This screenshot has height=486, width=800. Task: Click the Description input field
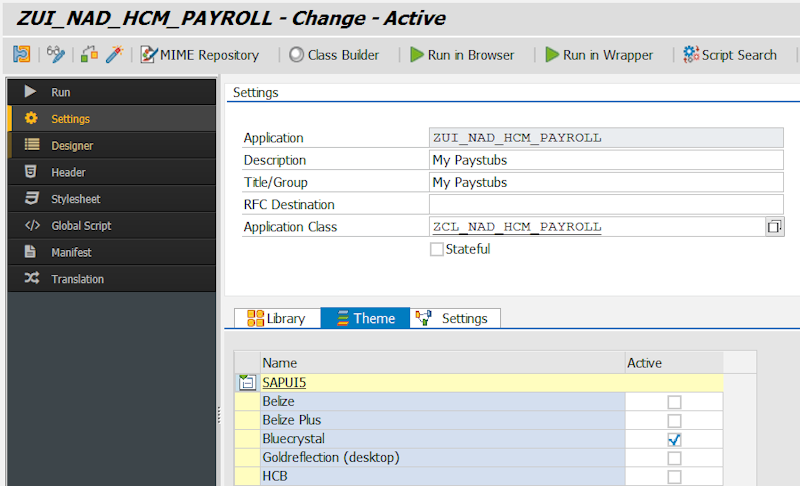606,160
